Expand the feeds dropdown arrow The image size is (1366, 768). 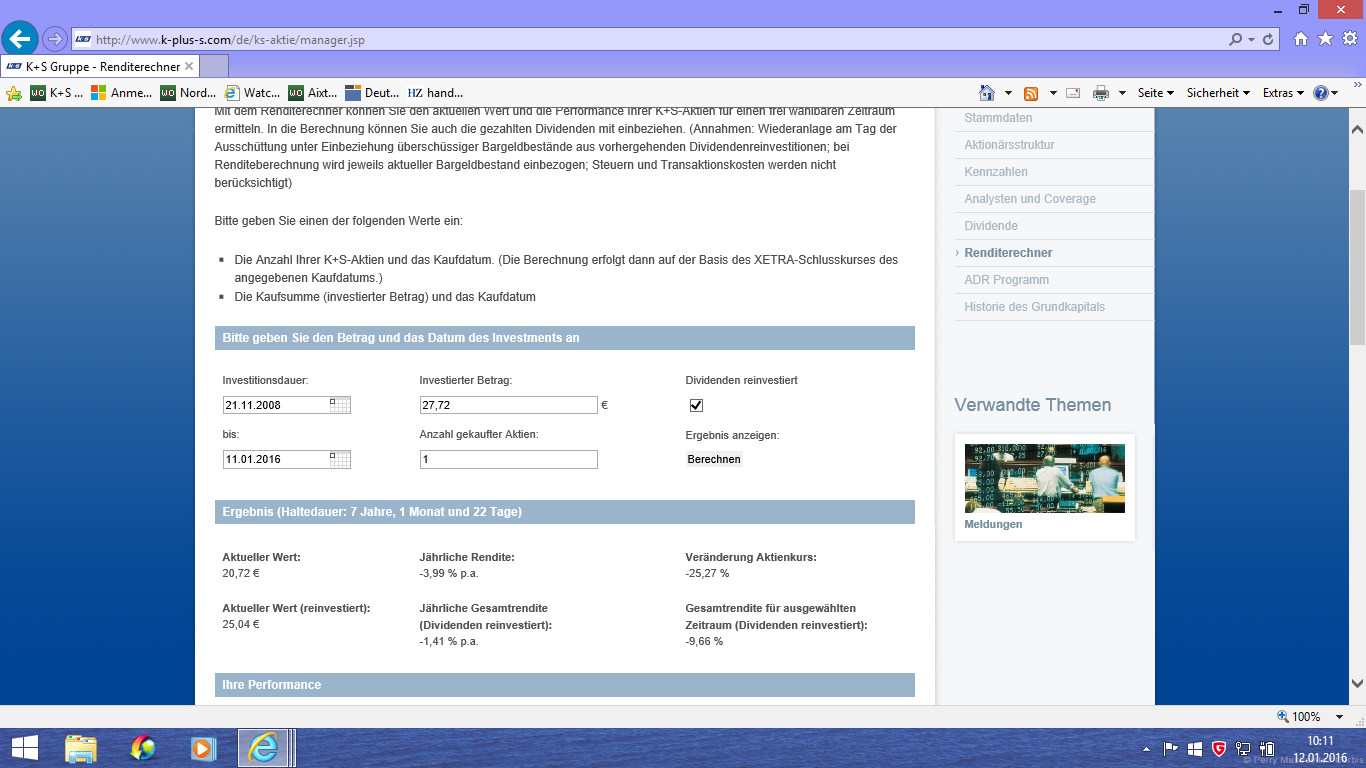tap(1053, 93)
